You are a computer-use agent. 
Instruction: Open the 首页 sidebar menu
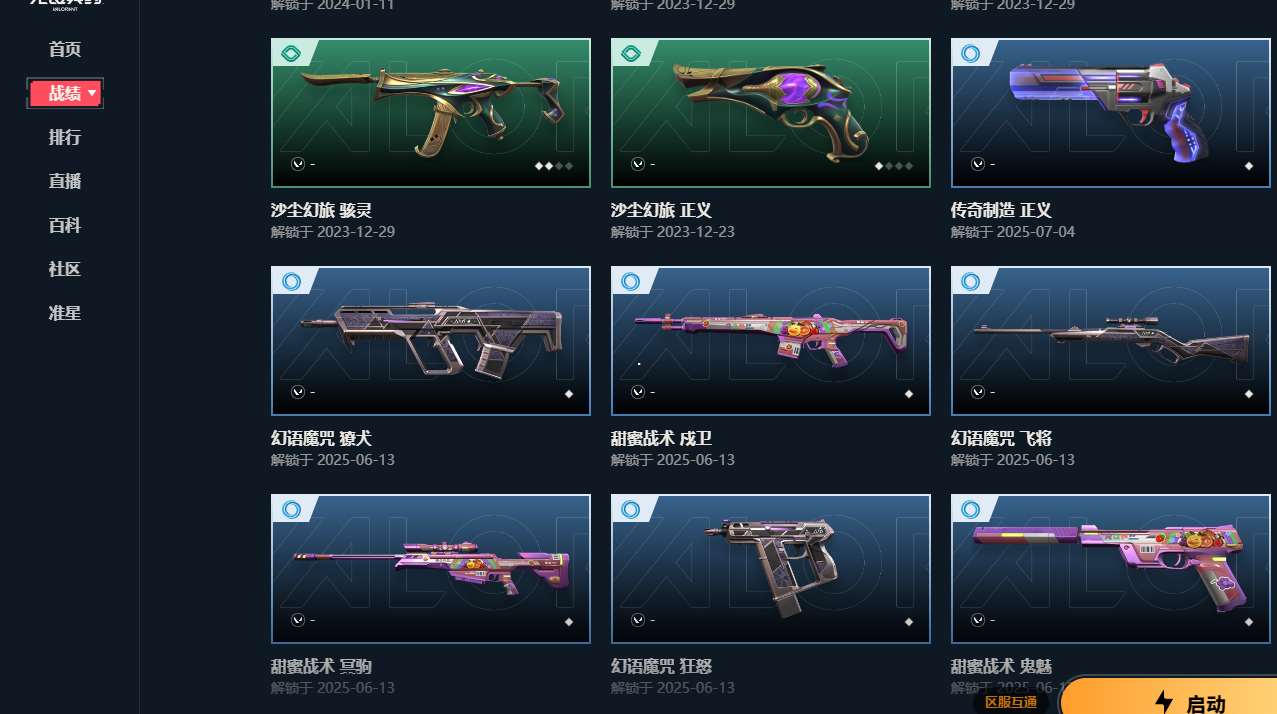[65, 49]
